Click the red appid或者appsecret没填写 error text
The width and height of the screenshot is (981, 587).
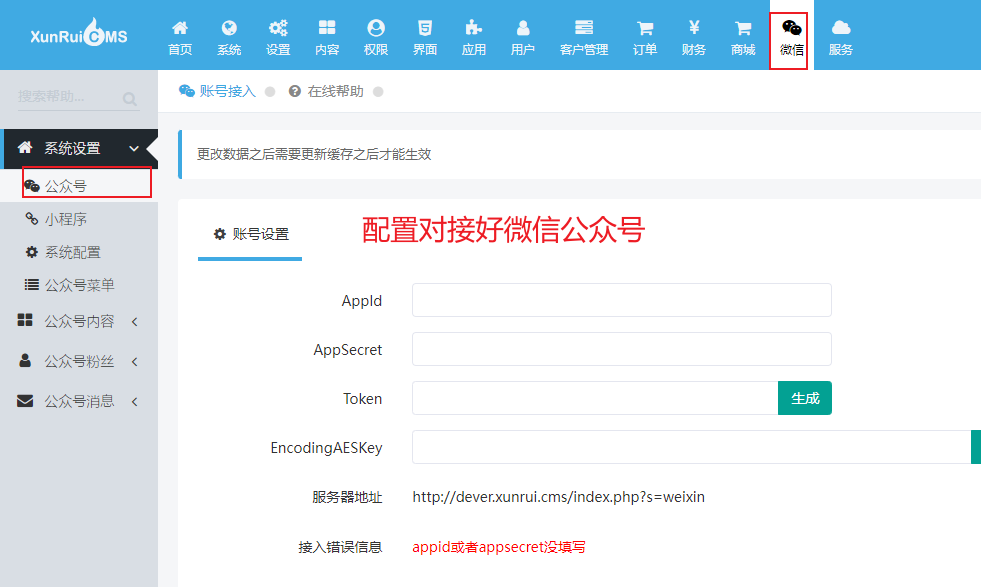[x=499, y=547]
